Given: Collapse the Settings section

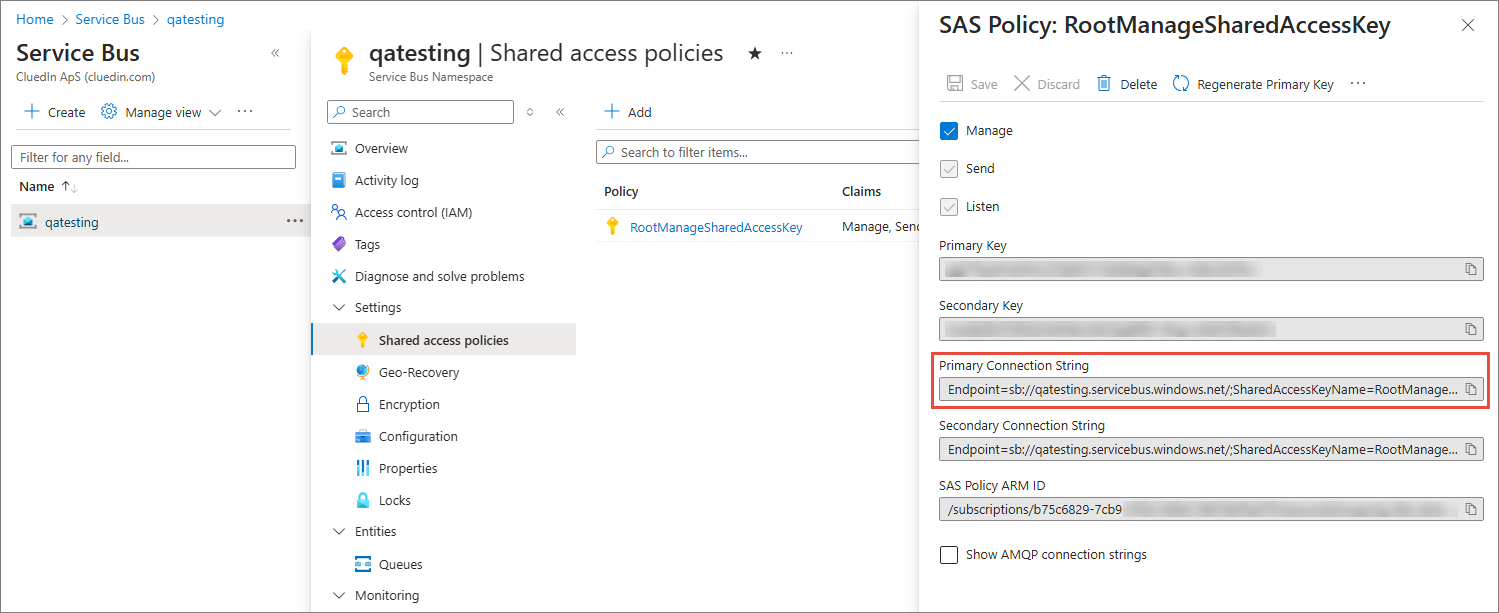Looking at the screenshot, I should click(x=338, y=308).
